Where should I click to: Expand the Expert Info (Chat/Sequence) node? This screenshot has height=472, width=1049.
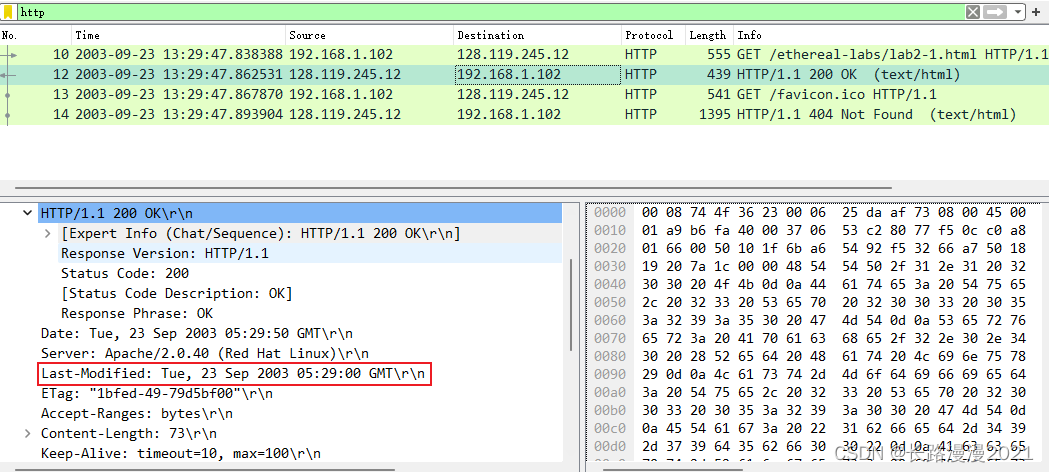[47, 233]
